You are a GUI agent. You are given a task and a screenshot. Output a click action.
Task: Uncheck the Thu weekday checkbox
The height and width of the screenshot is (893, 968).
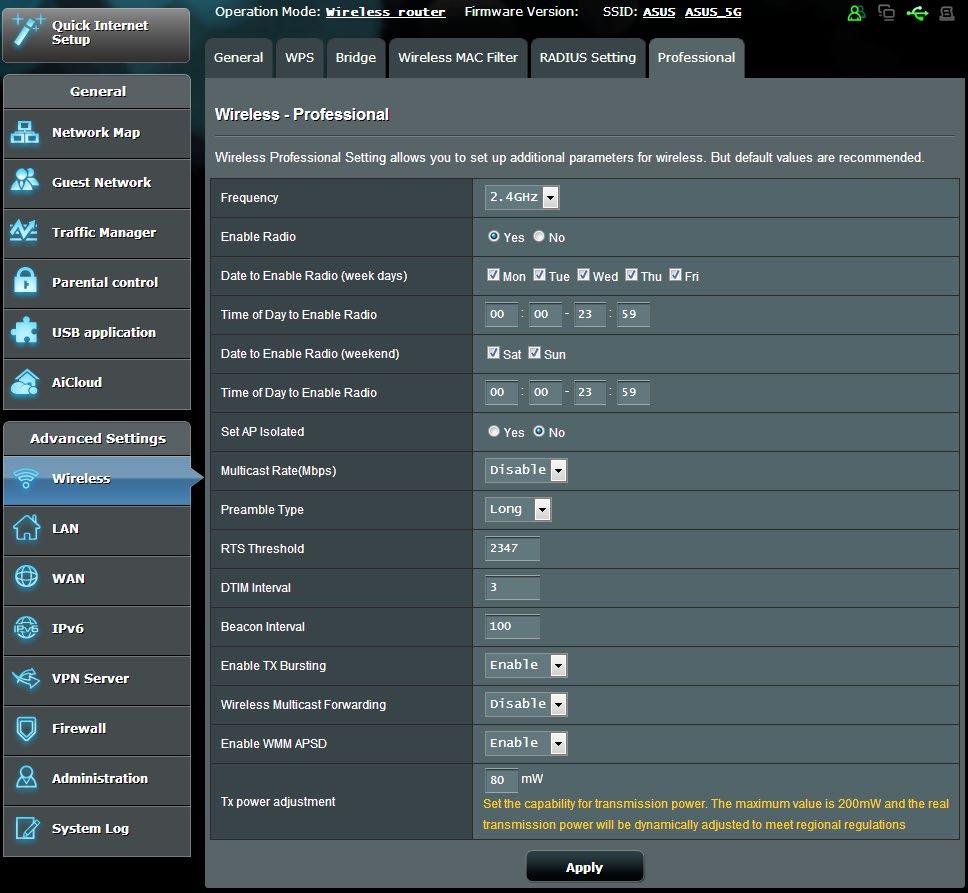[x=631, y=275]
